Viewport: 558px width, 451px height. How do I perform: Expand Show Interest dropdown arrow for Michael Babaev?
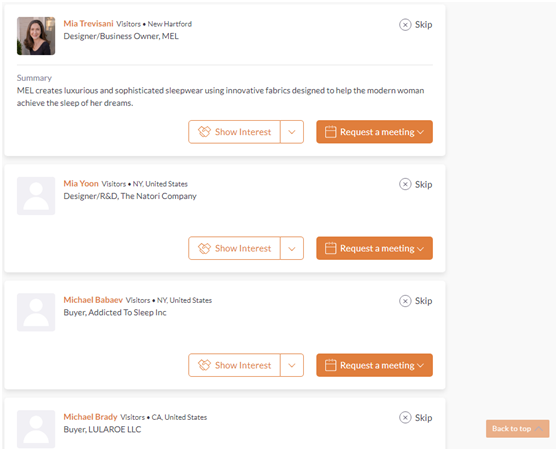292,365
